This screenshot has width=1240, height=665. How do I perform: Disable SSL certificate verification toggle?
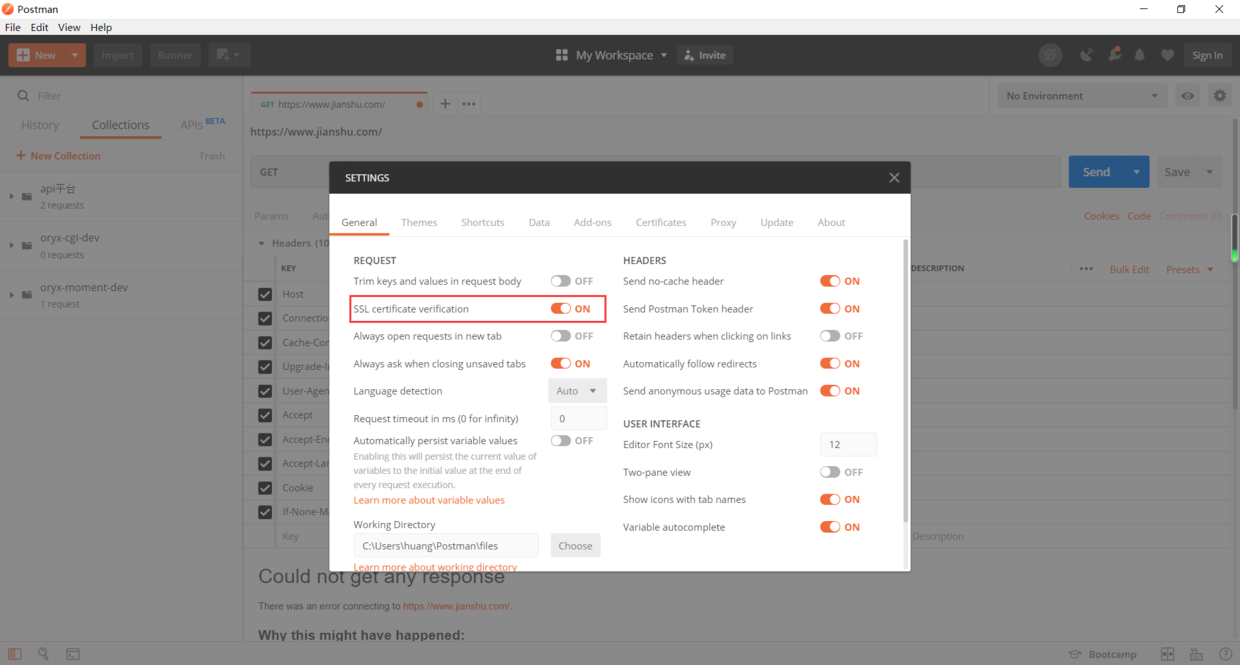tap(560, 309)
